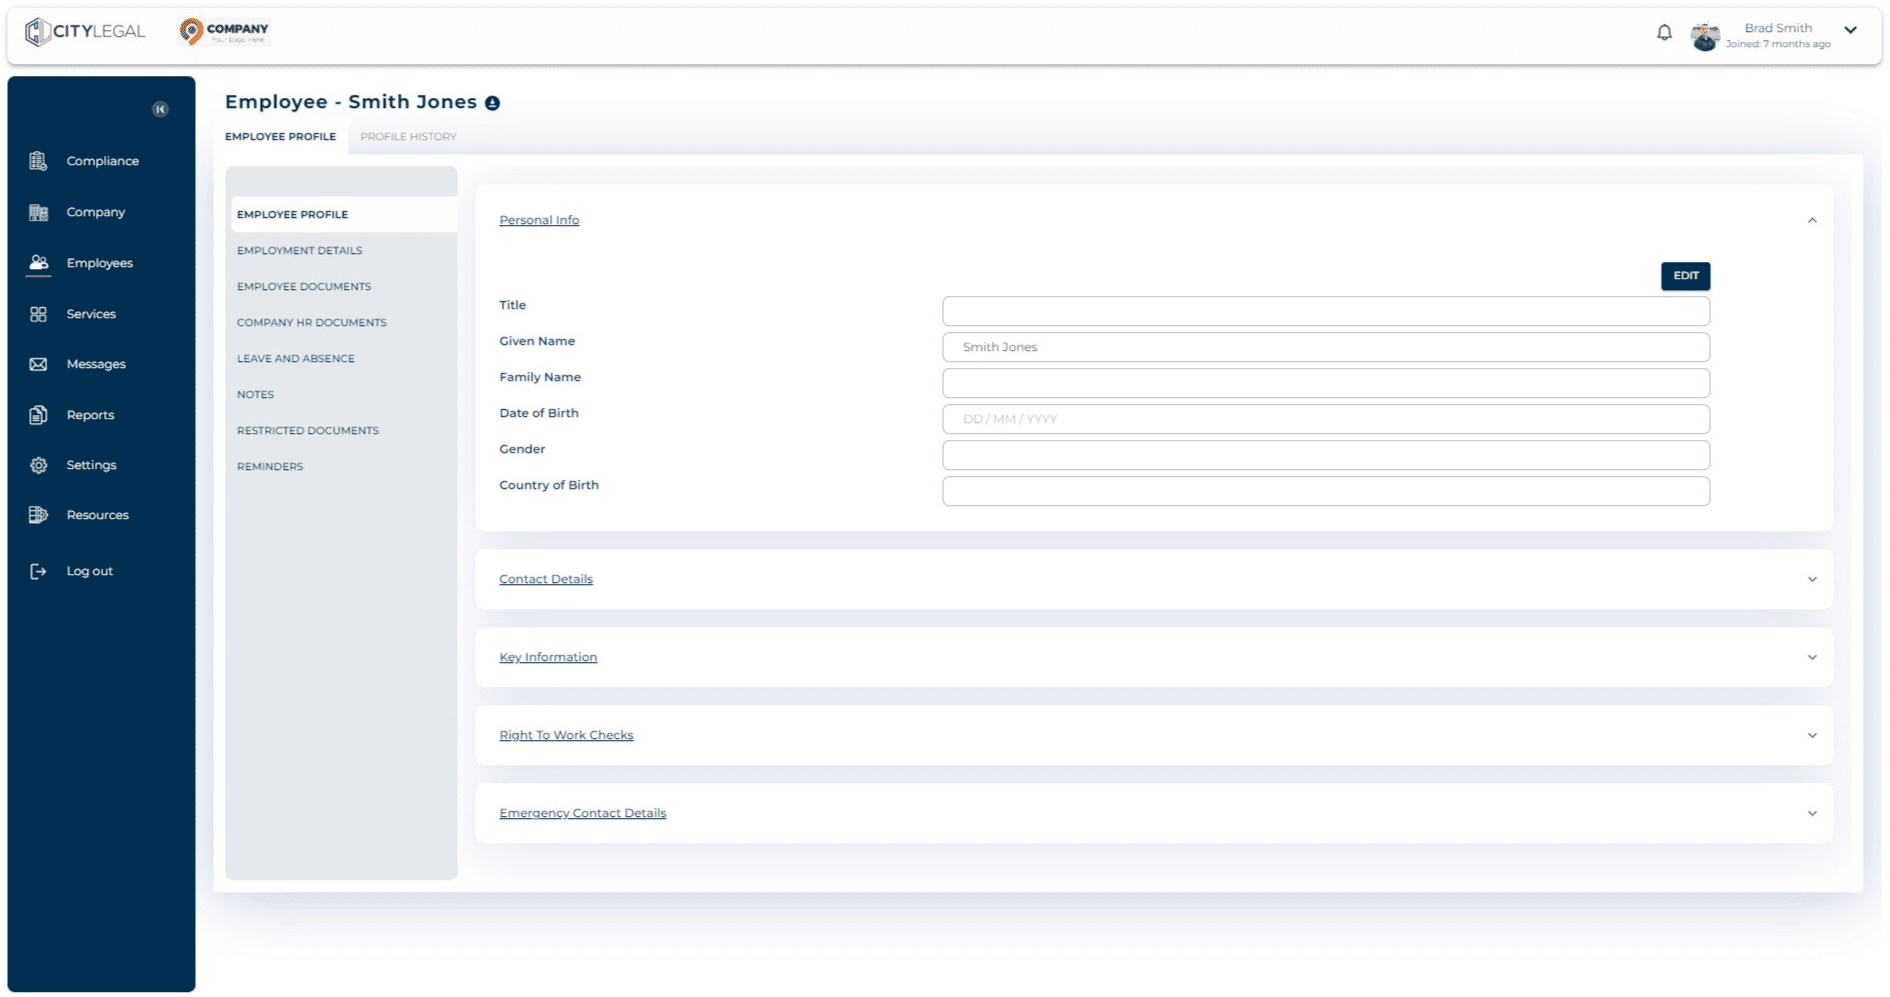Click the Settings gear icon
The height and width of the screenshot is (997, 1890).
click(38, 465)
